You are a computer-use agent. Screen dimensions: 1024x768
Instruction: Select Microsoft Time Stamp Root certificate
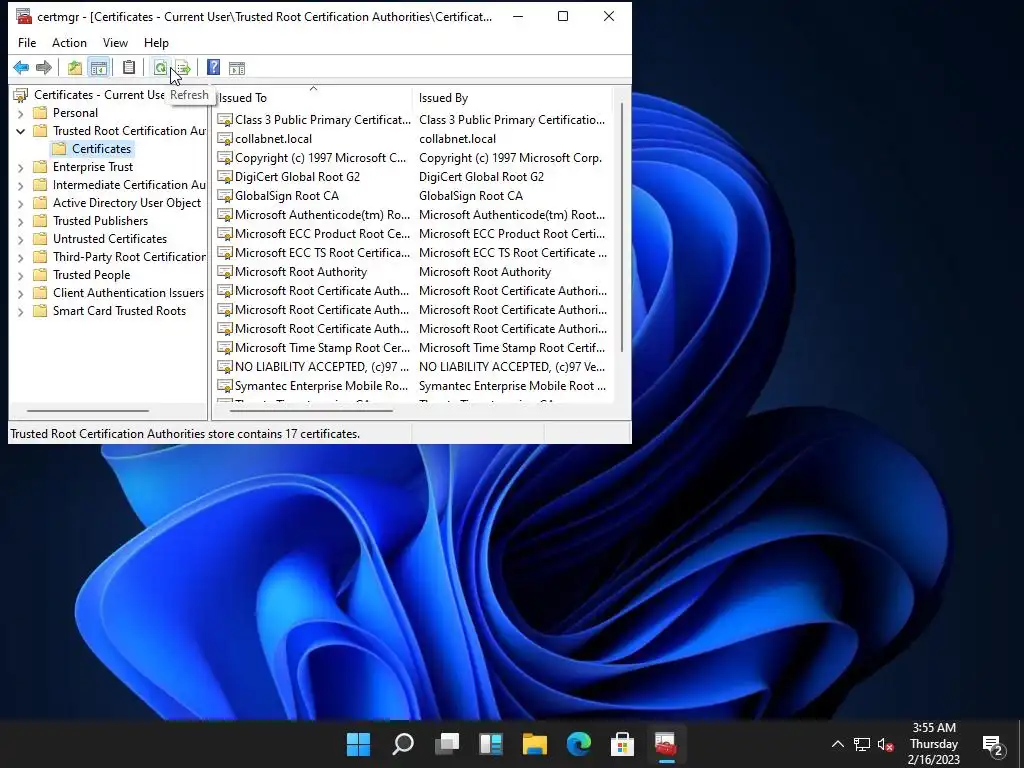tap(323, 348)
